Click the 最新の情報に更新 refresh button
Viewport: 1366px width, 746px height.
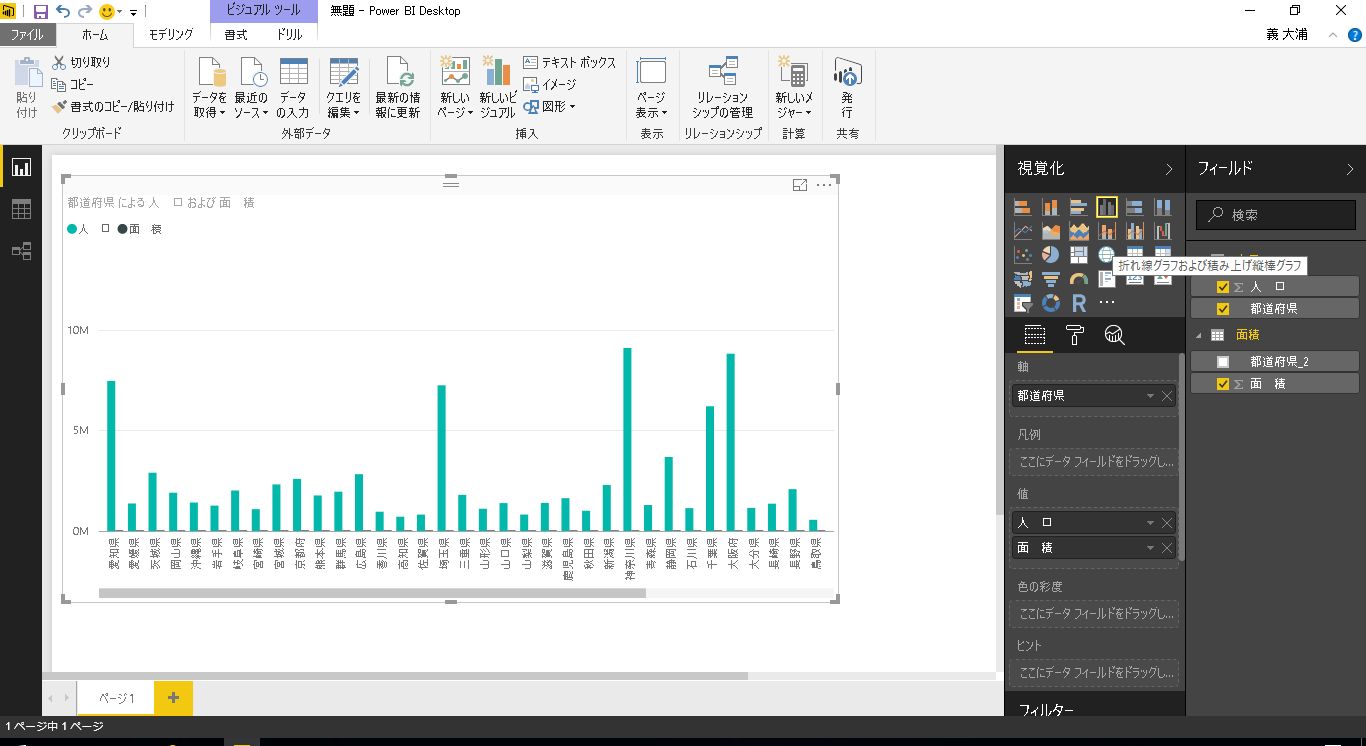[398, 88]
